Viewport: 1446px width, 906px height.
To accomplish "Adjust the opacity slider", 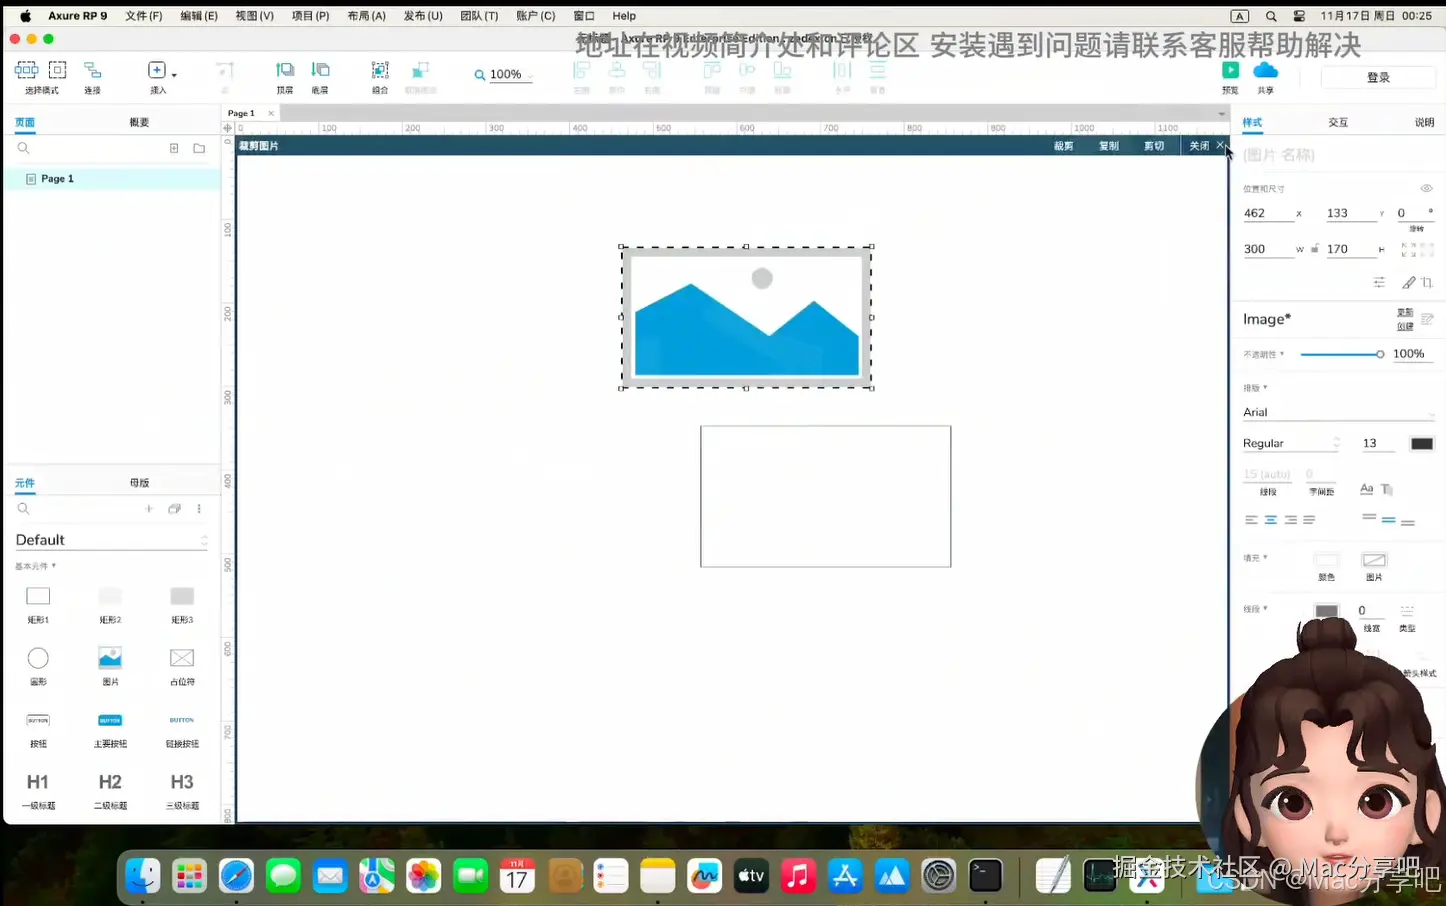I will coord(1342,354).
